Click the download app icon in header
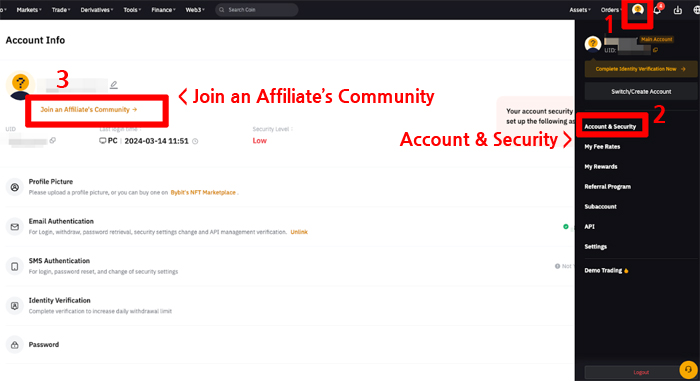This screenshot has height=381, width=700. tap(678, 10)
